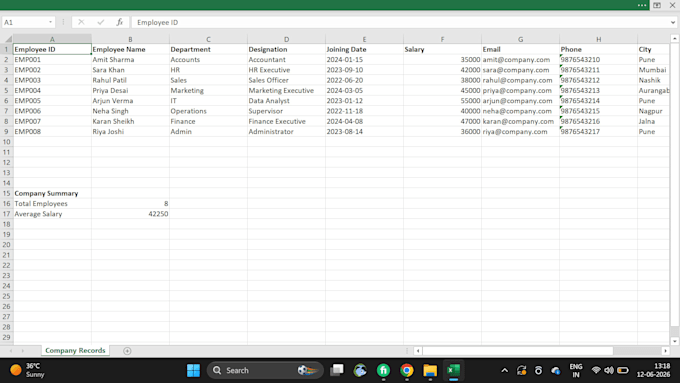680x383 pixels.
Task: Show hidden system tray icons chevron
Action: pos(504,370)
